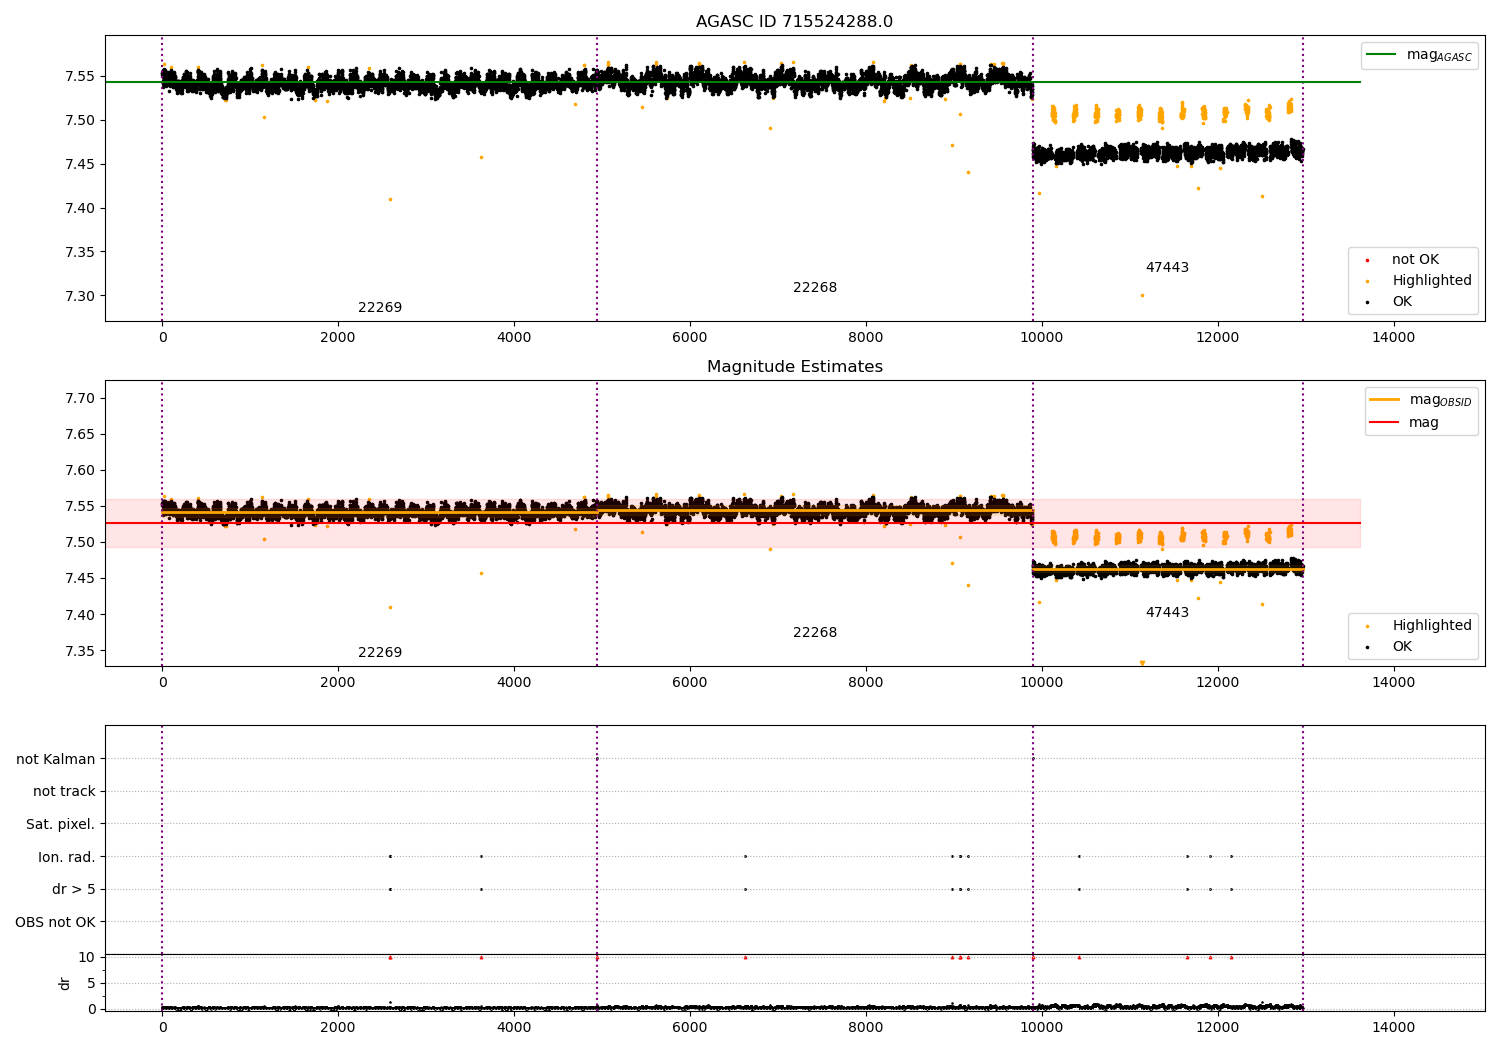Select the '22269' annotation in the middle plot
The width and height of the screenshot is (1500, 1050).
point(380,652)
